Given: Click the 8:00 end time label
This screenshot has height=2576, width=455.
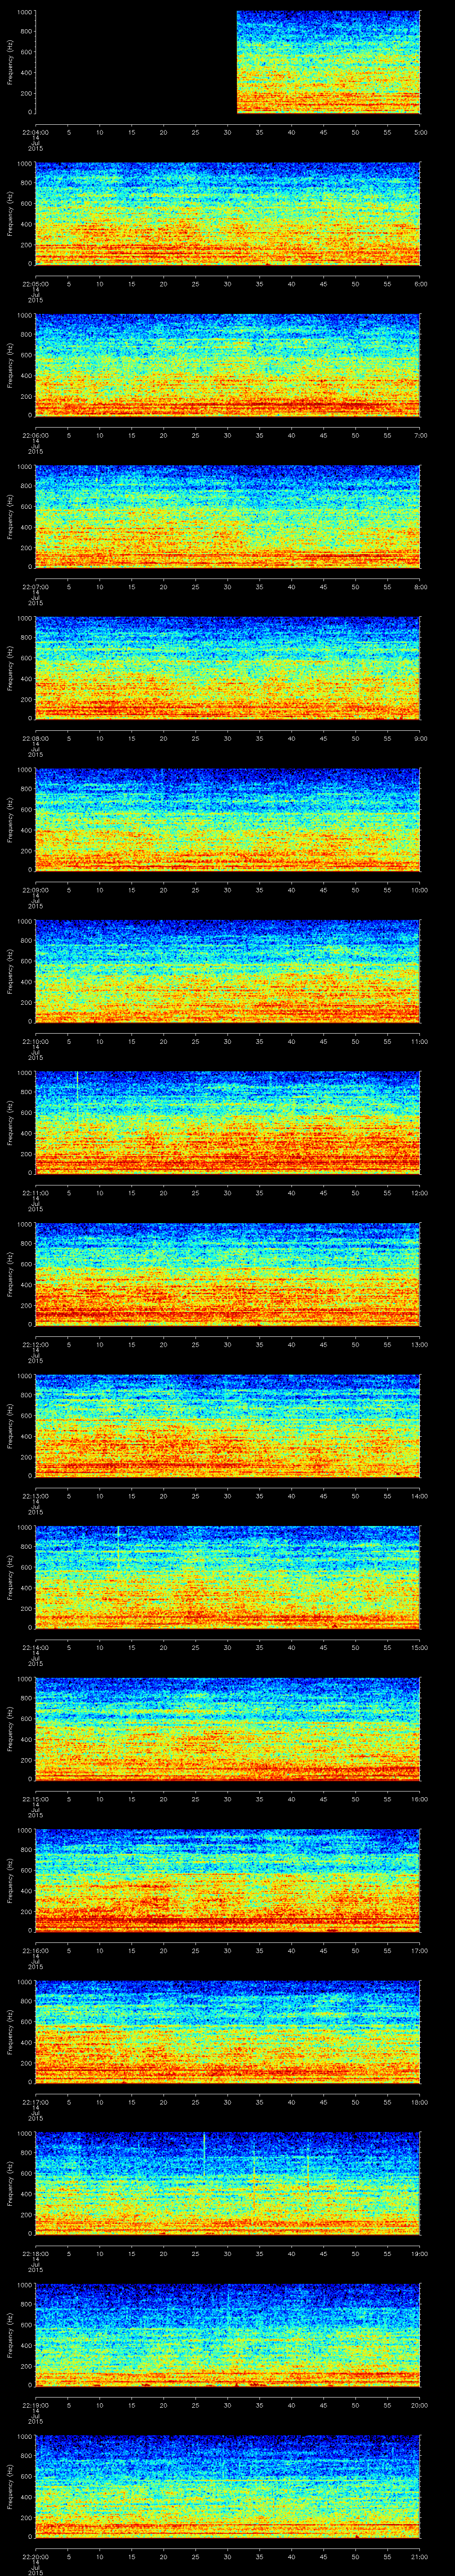Looking at the screenshot, I should tap(420, 586).
